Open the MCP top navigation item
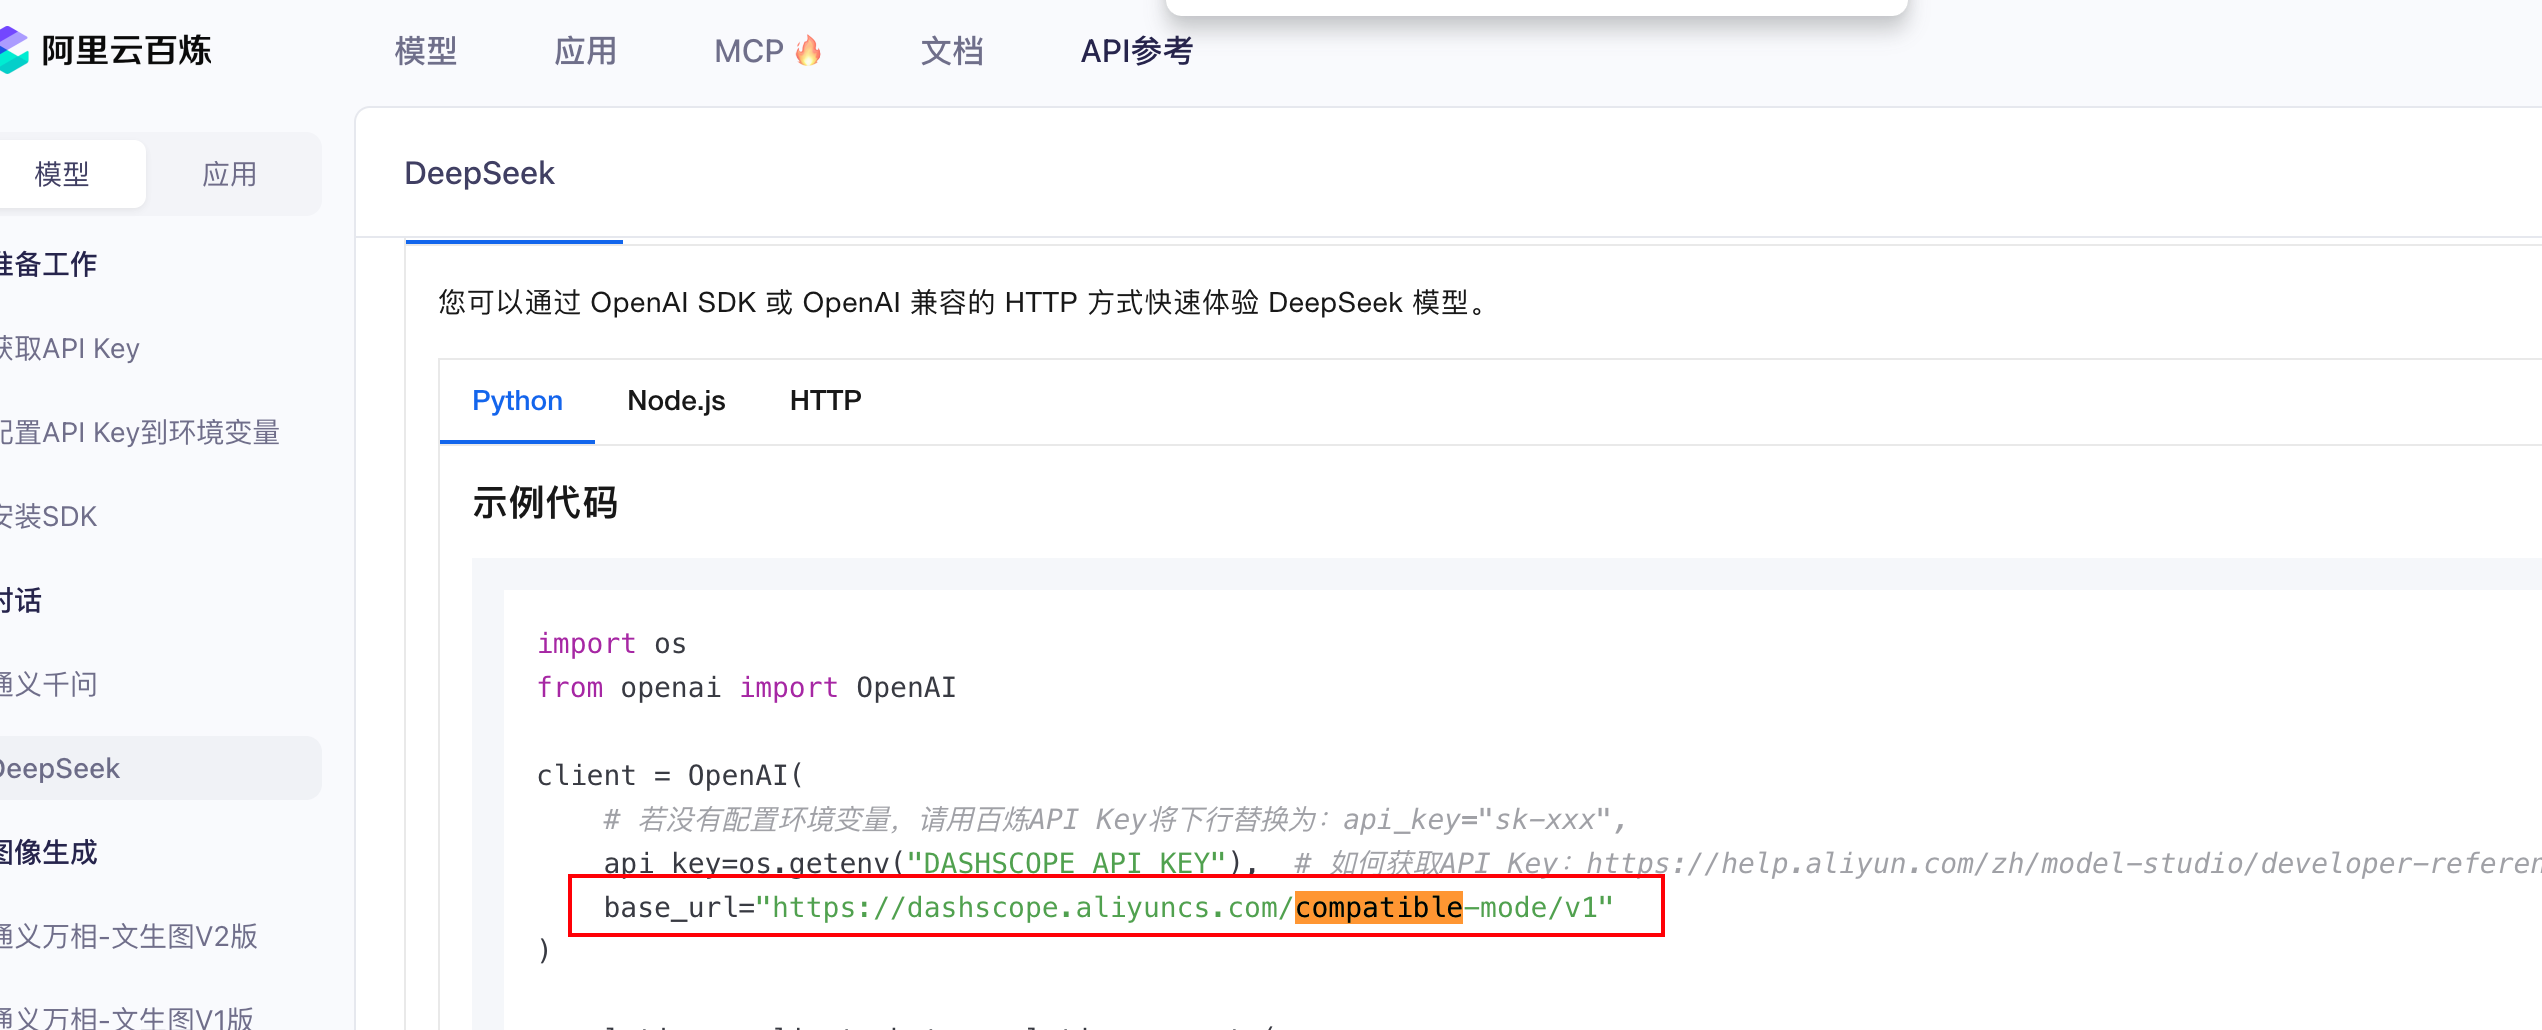 pyautogui.click(x=768, y=51)
